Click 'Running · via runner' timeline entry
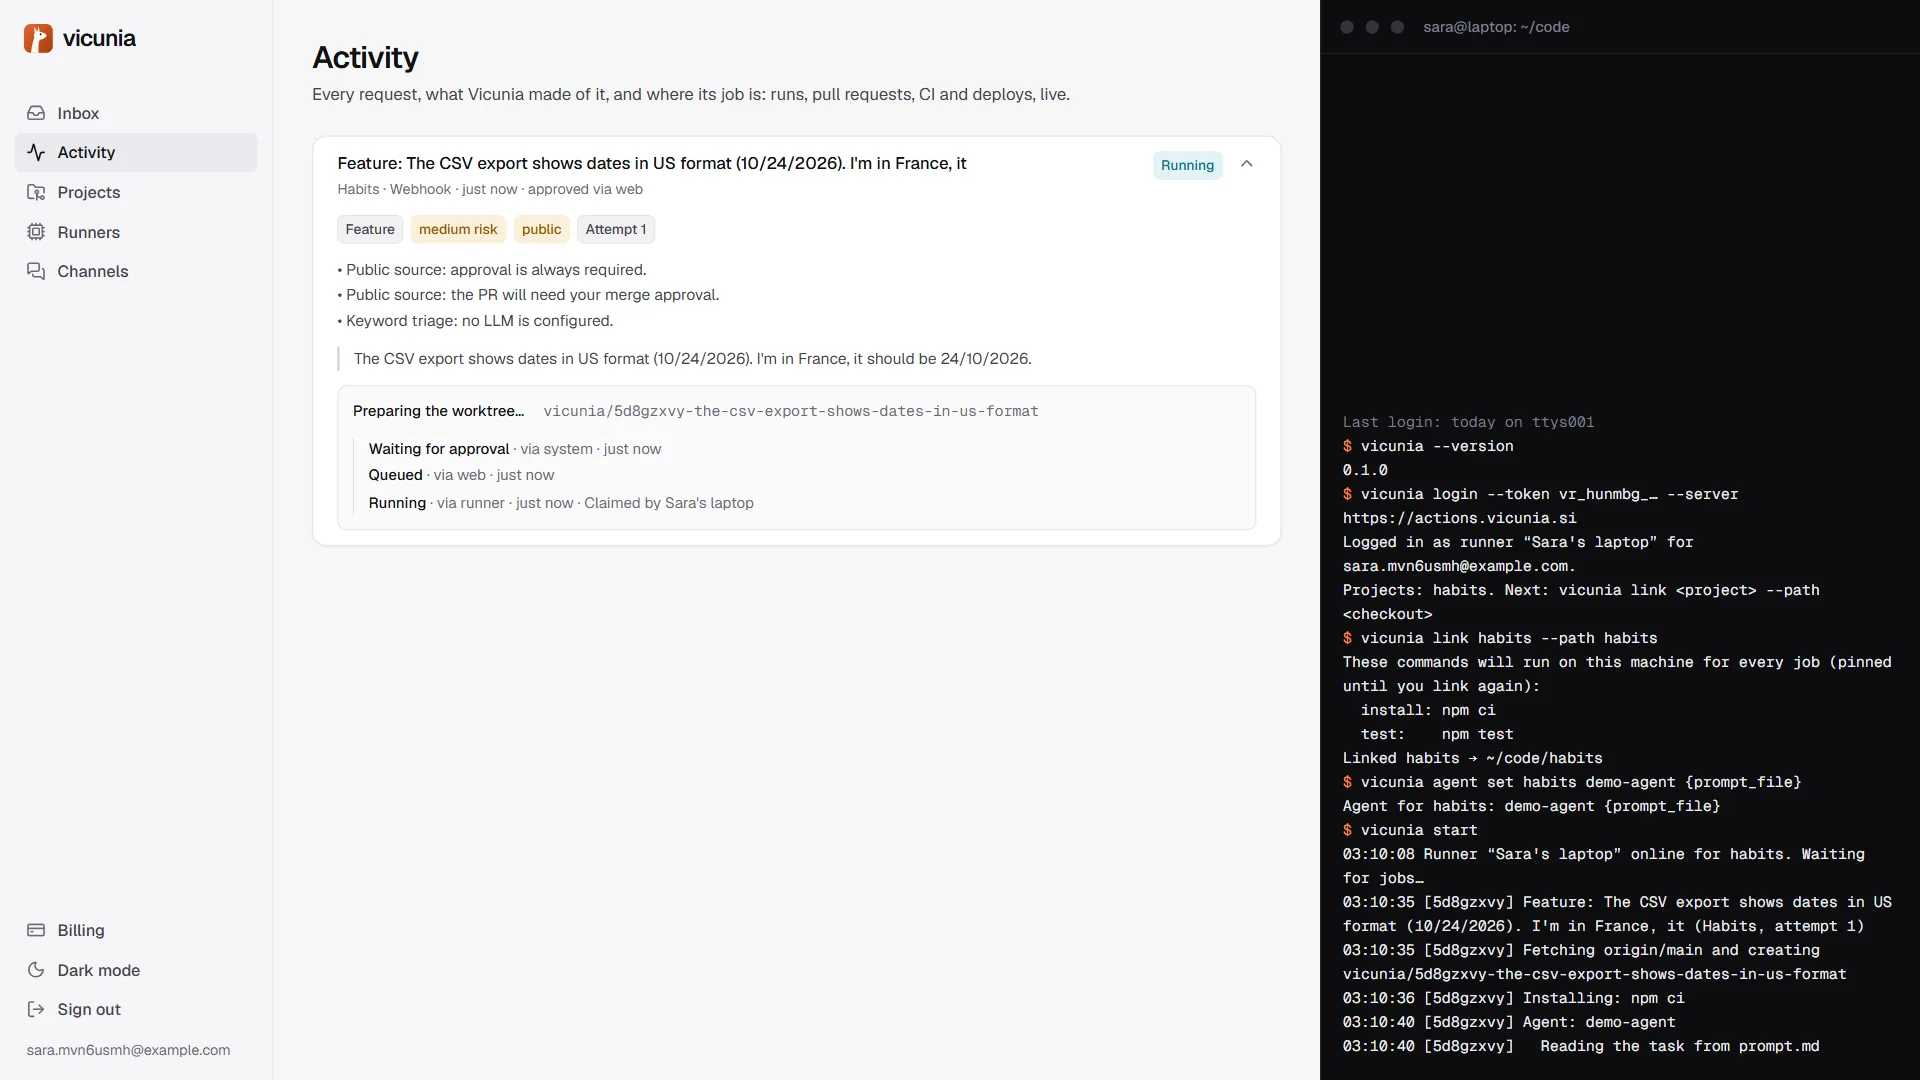 coord(561,503)
